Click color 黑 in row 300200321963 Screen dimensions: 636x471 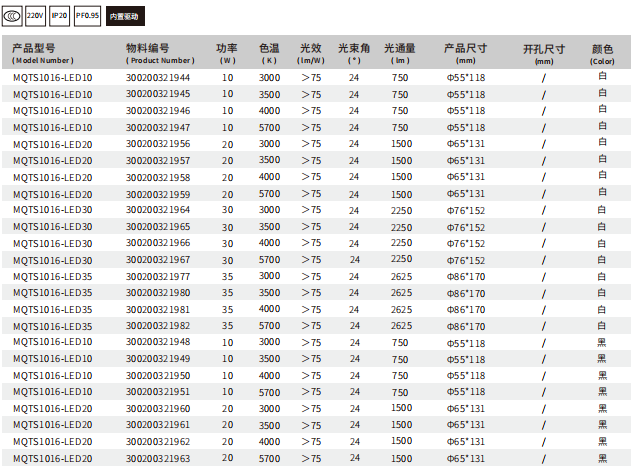[603, 458]
